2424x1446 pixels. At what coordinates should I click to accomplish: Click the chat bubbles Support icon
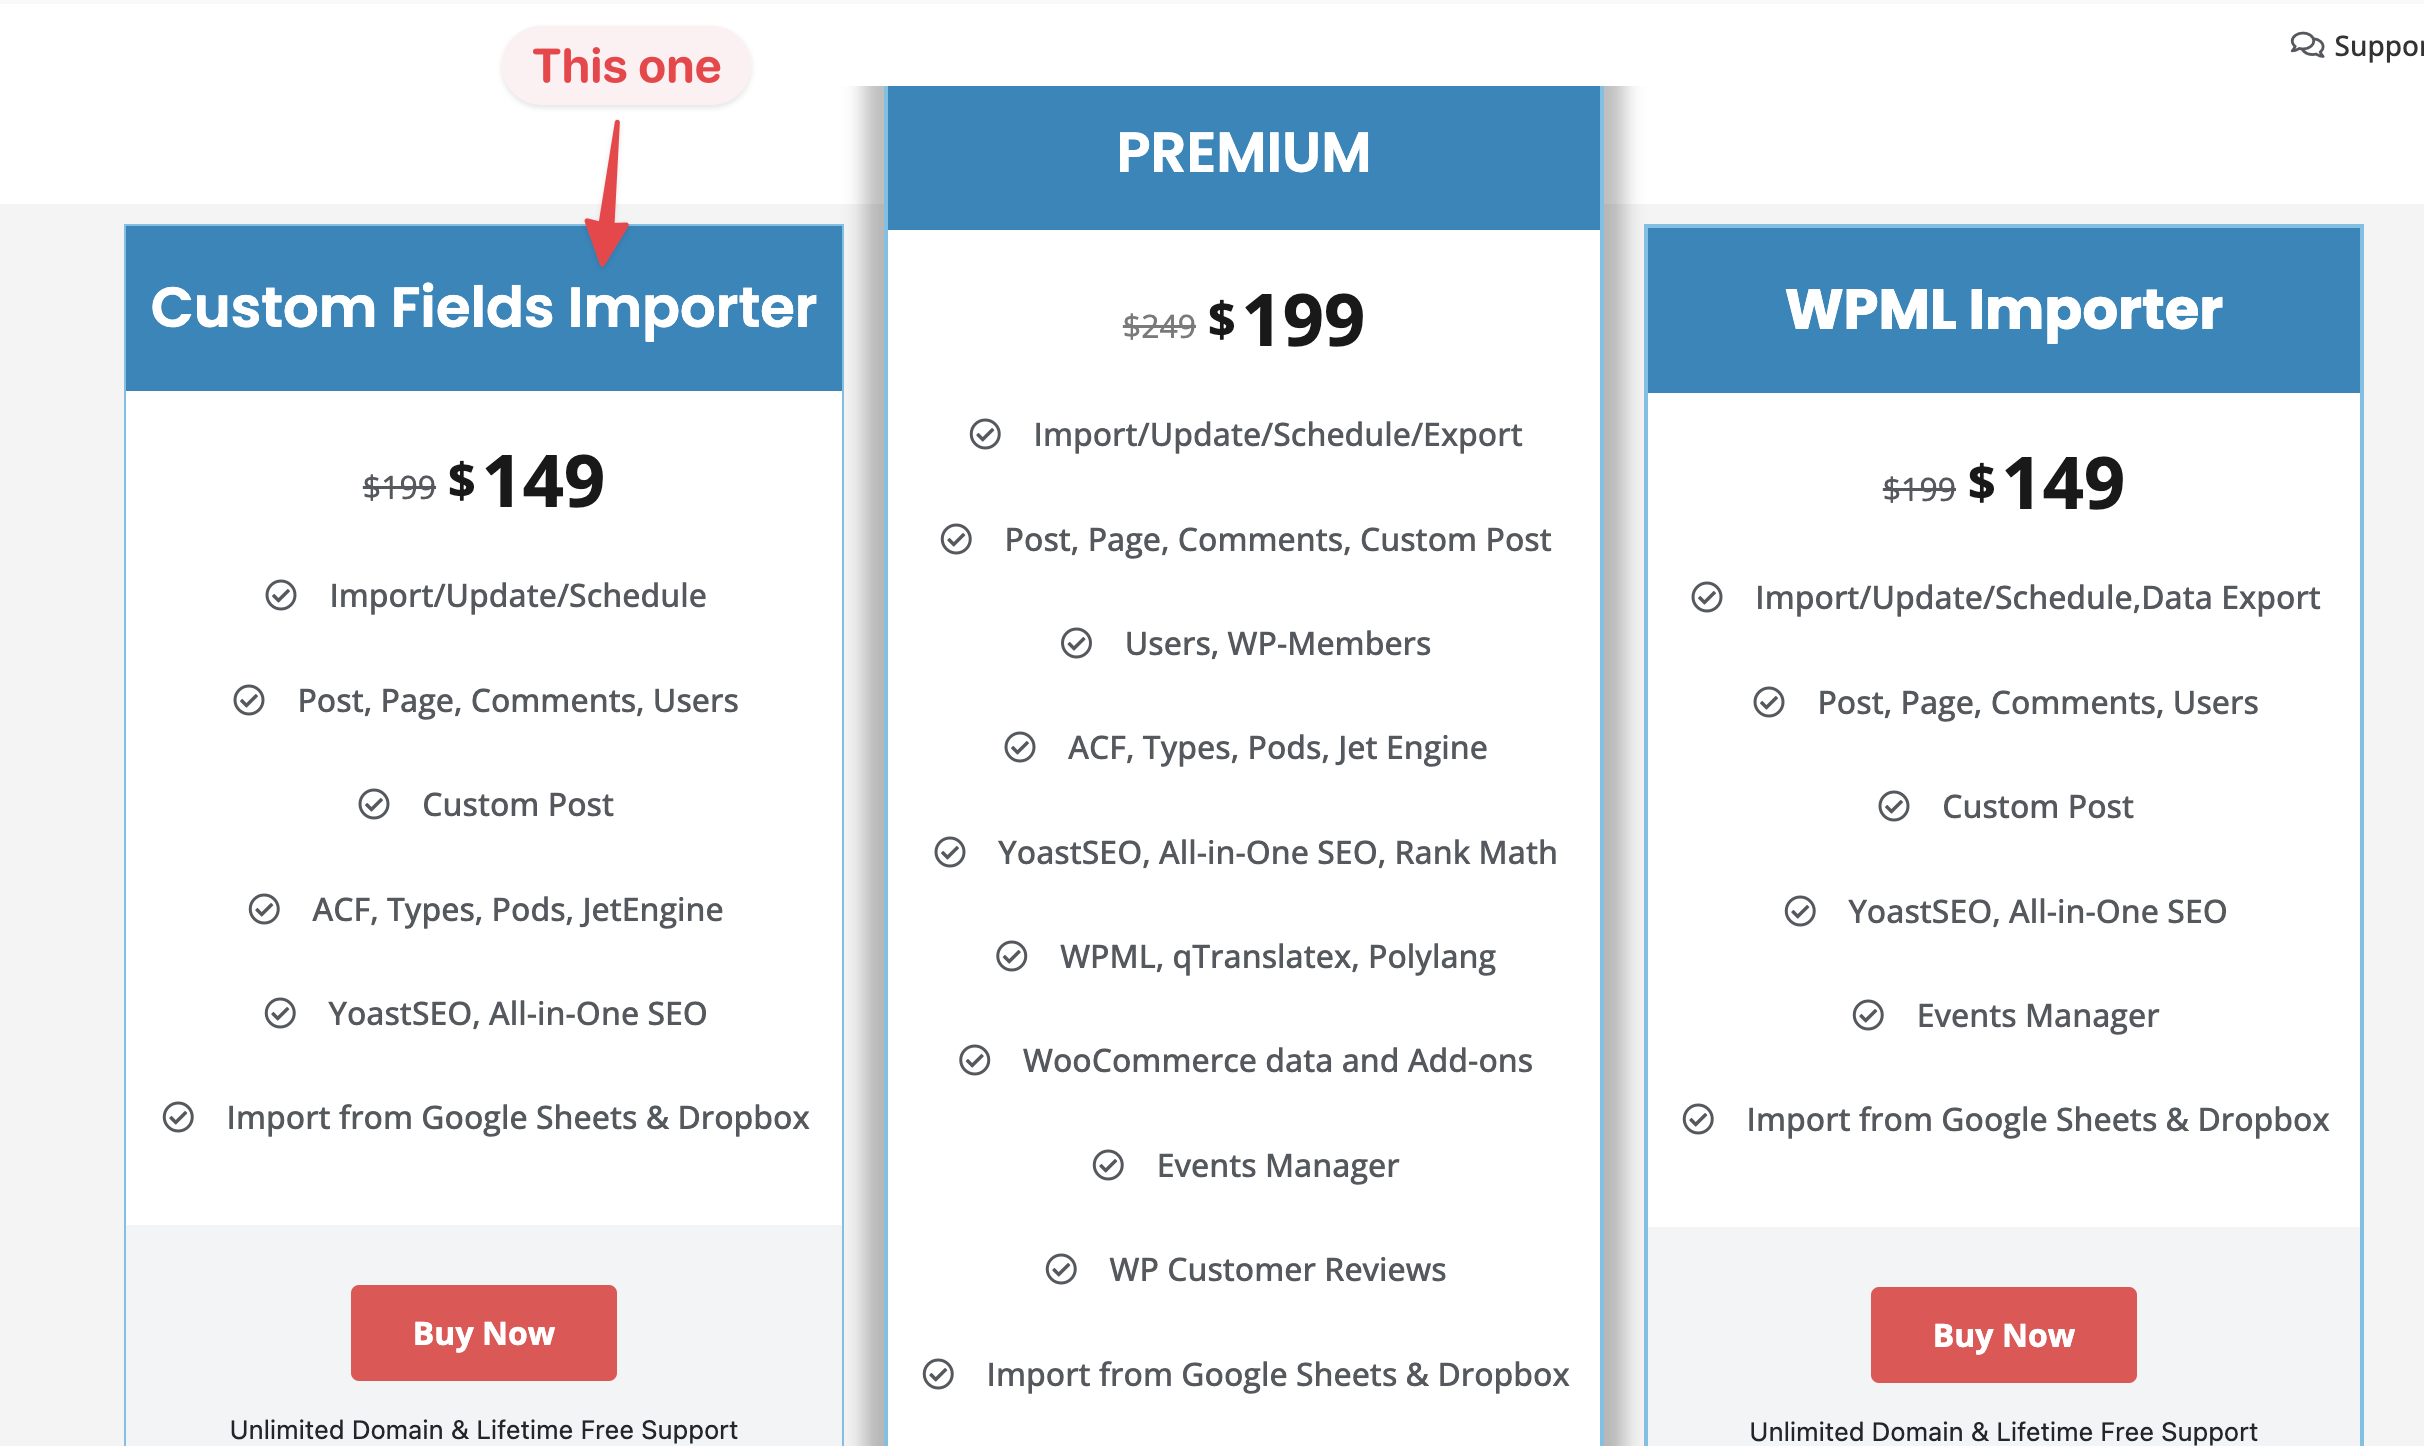[2310, 46]
